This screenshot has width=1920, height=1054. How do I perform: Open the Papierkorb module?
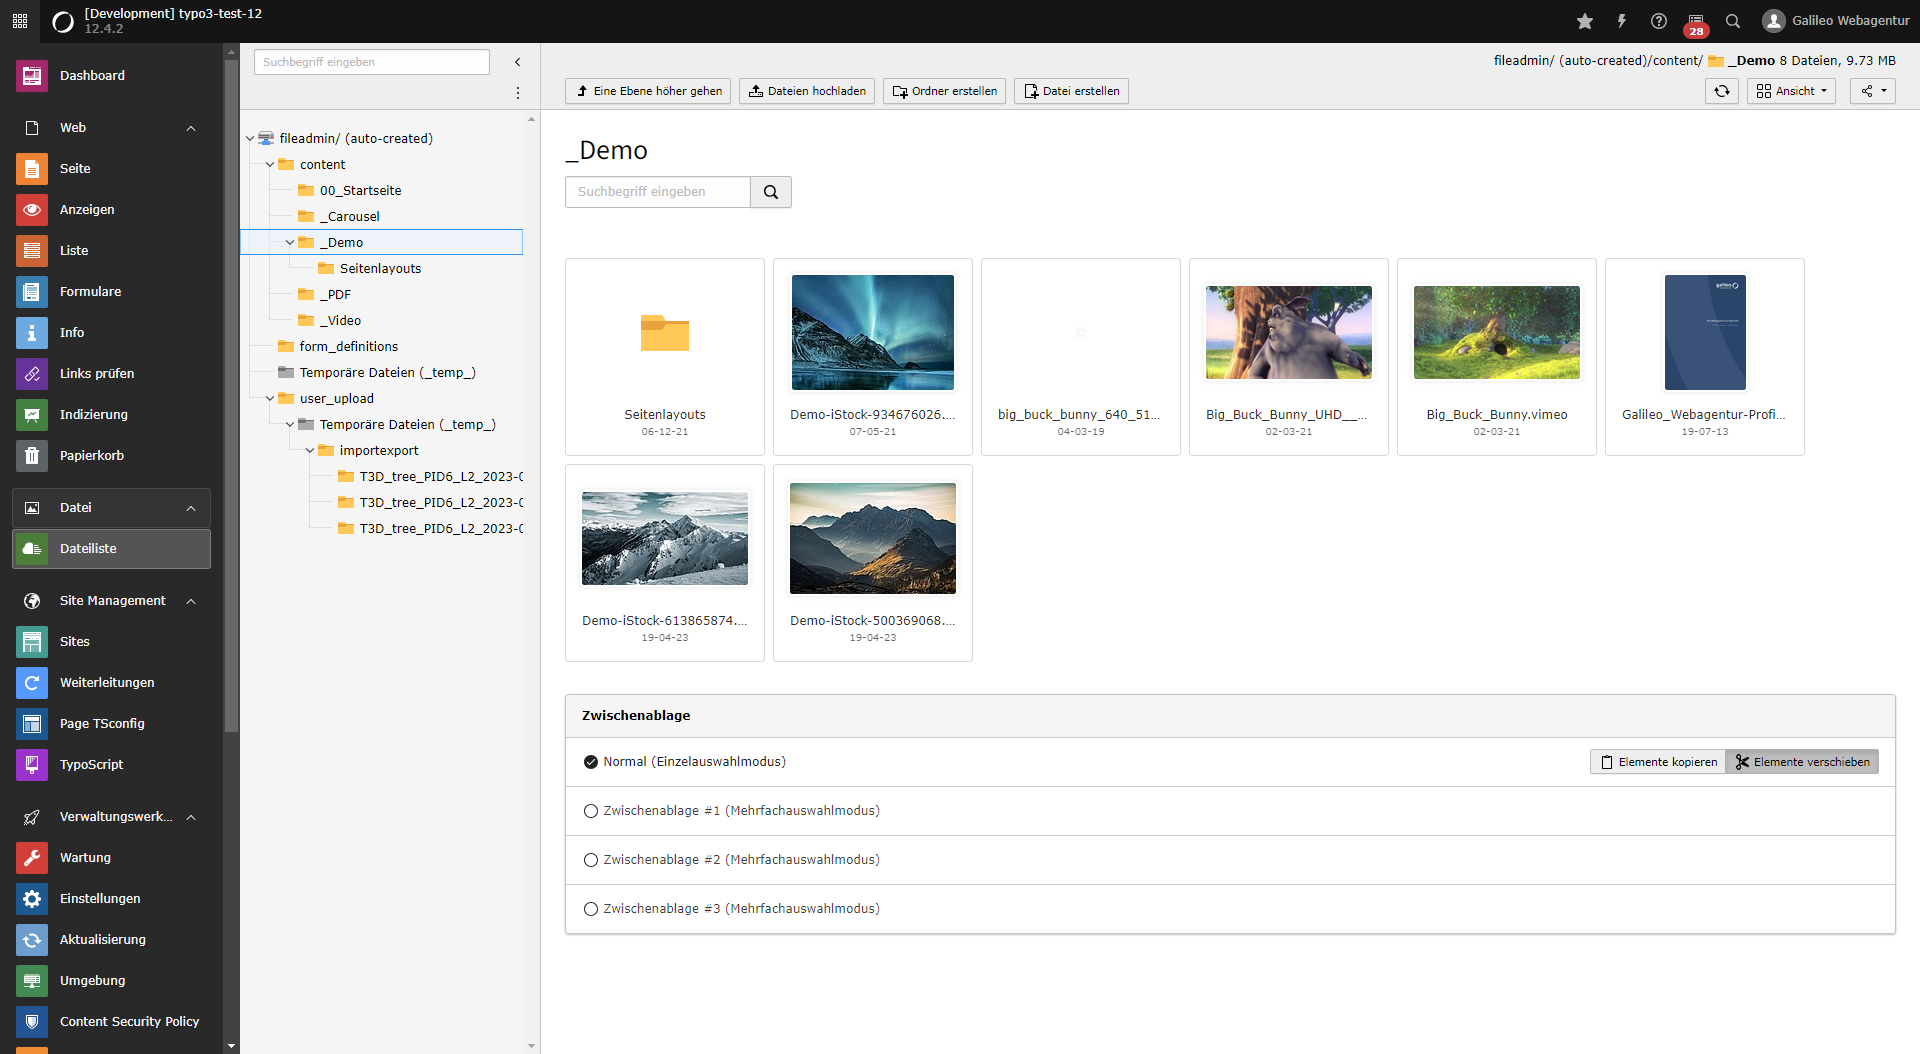coord(90,455)
